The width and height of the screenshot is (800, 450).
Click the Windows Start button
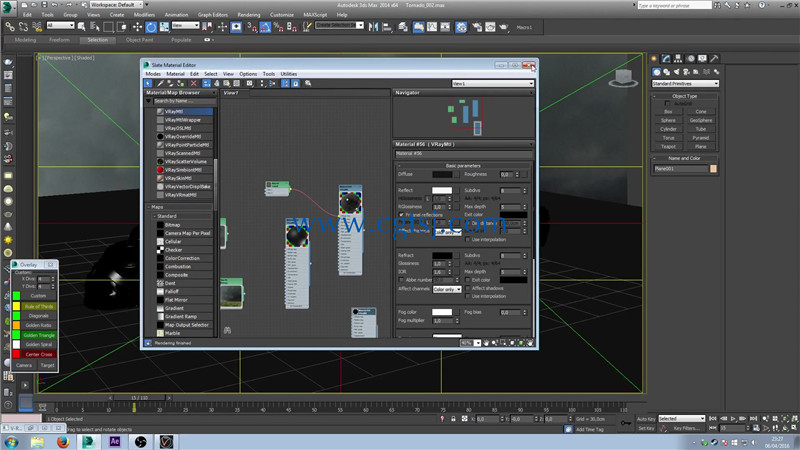11,441
